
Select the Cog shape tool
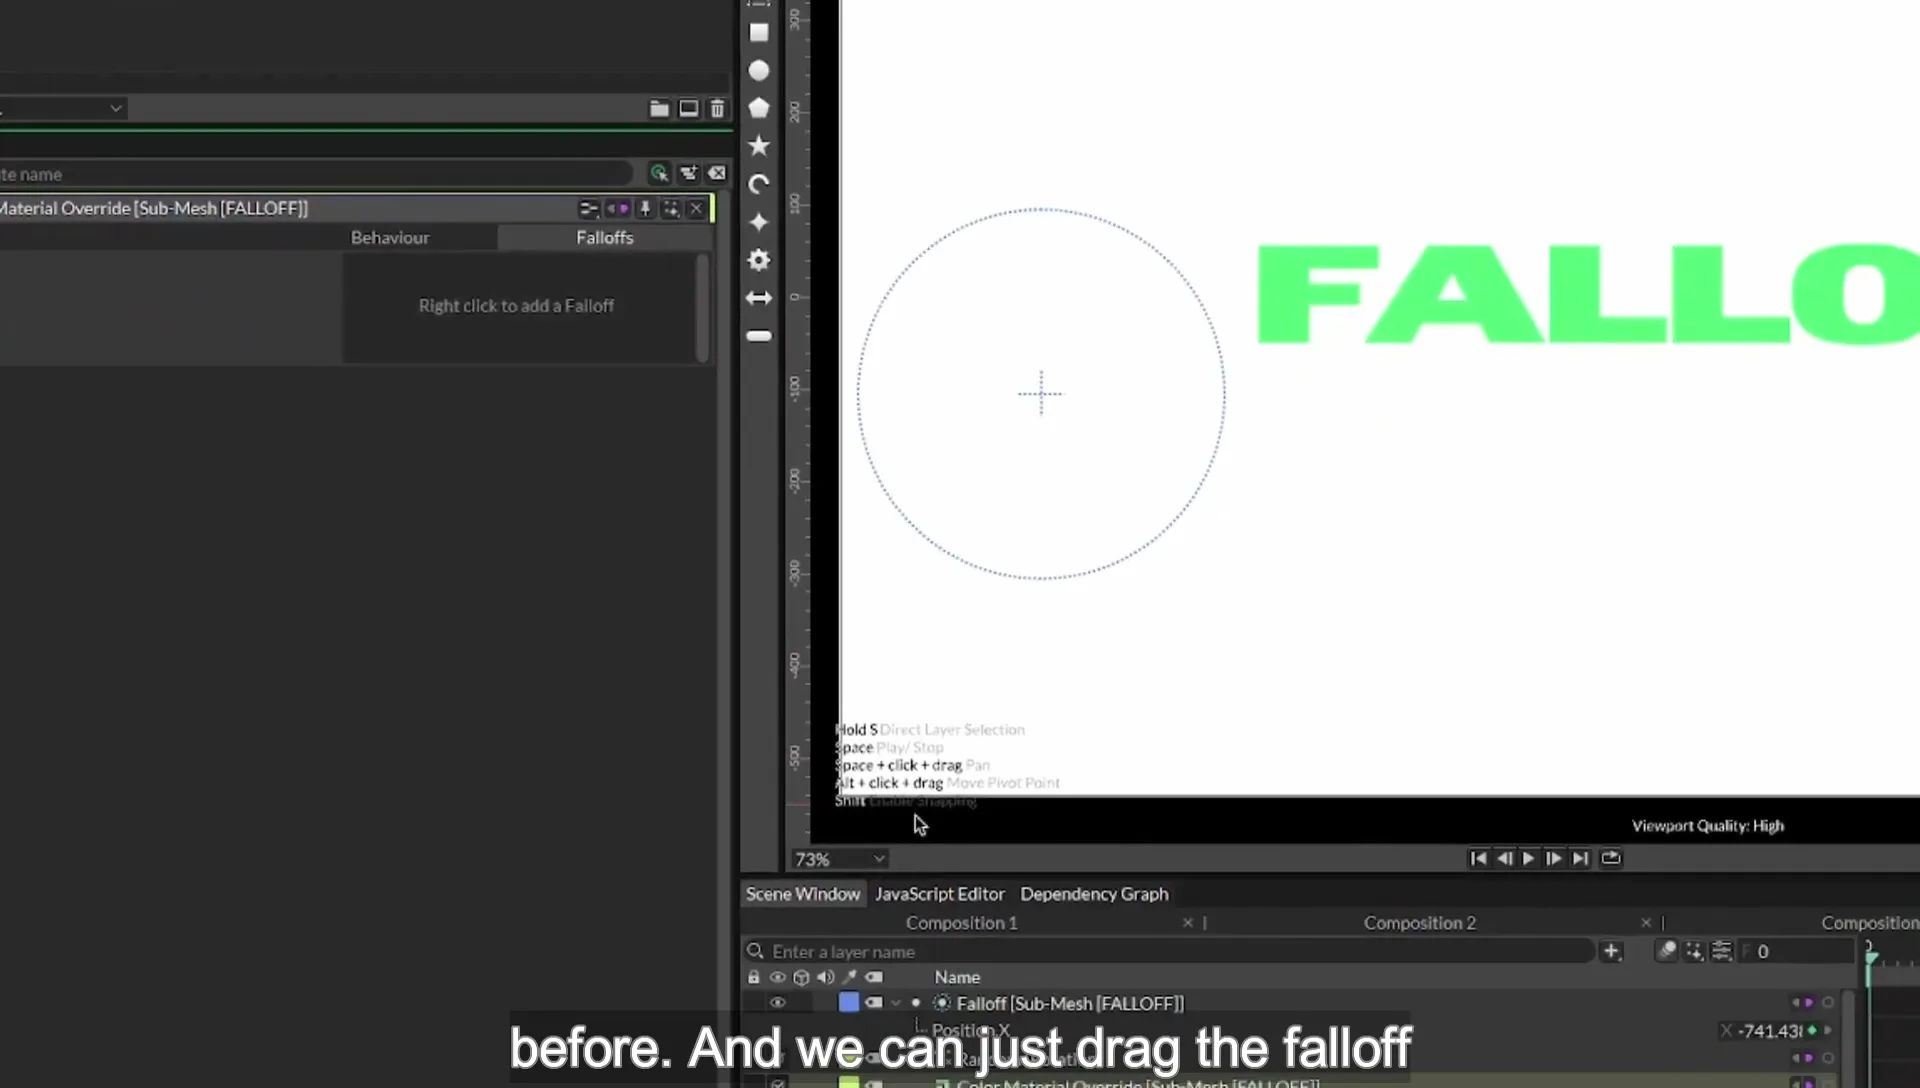[x=759, y=260]
